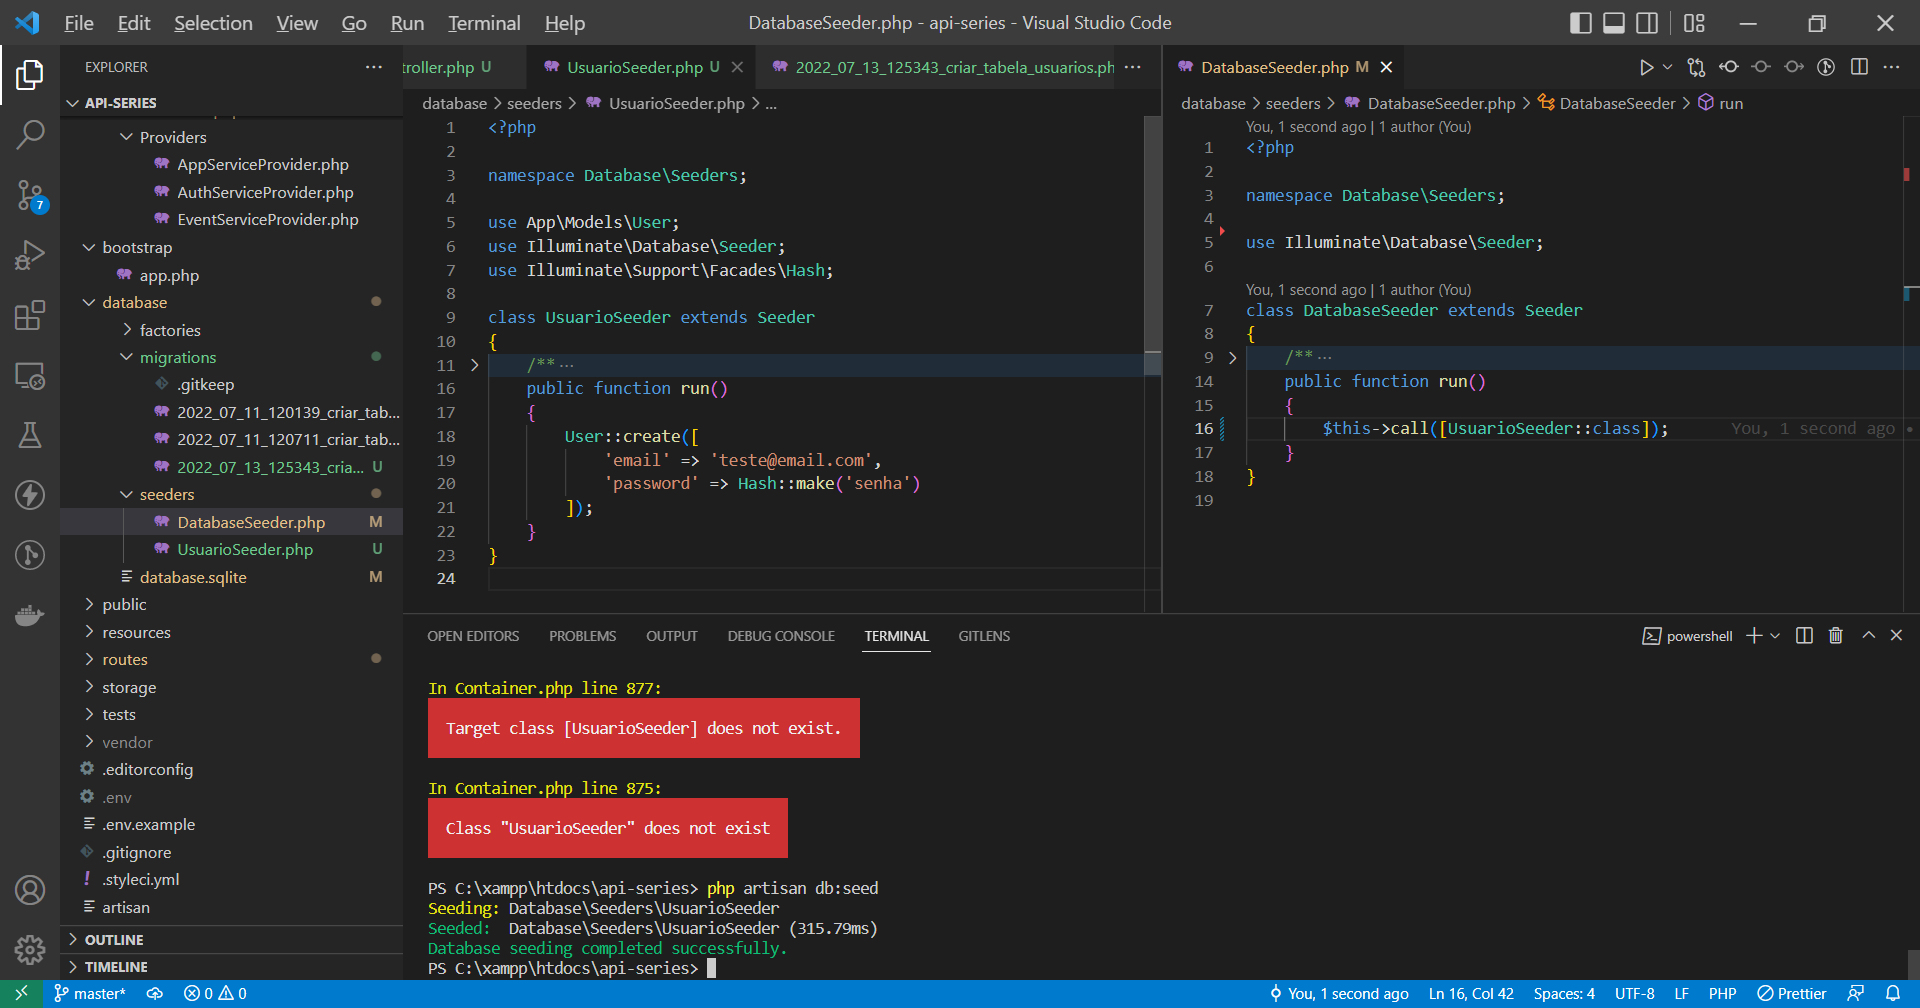Run the PHP file with play button
This screenshot has width=1920, height=1008.
point(1646,67)
